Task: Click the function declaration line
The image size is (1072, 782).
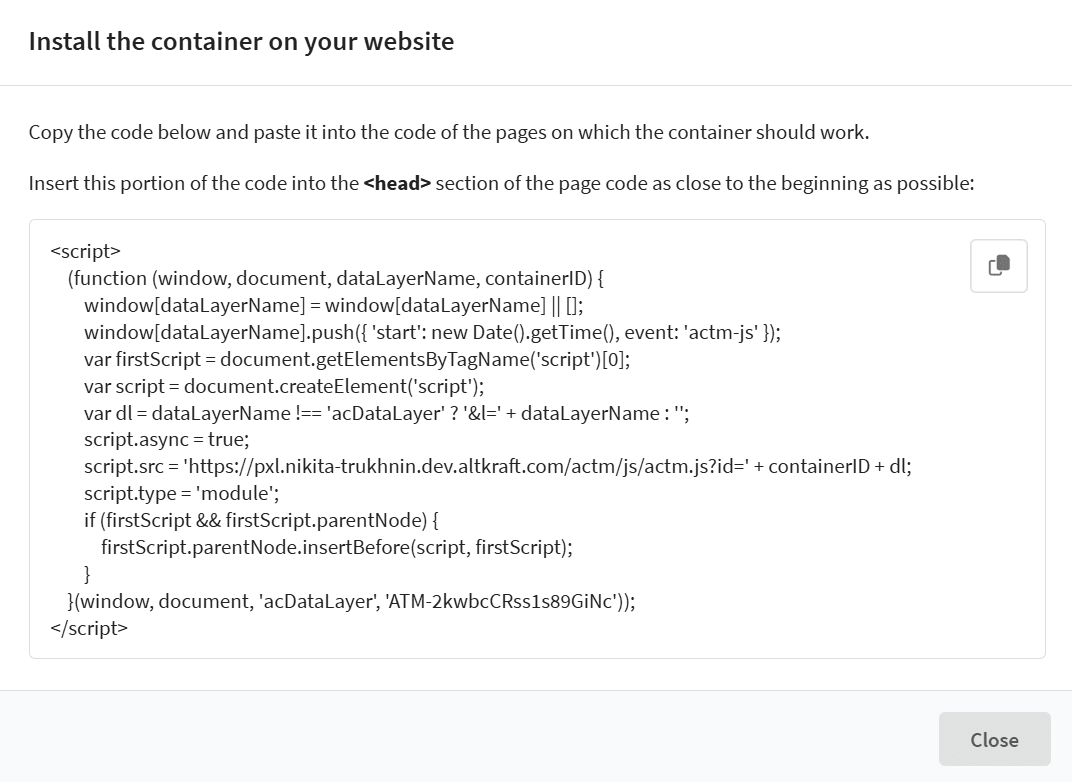Action: click(336, 278)
